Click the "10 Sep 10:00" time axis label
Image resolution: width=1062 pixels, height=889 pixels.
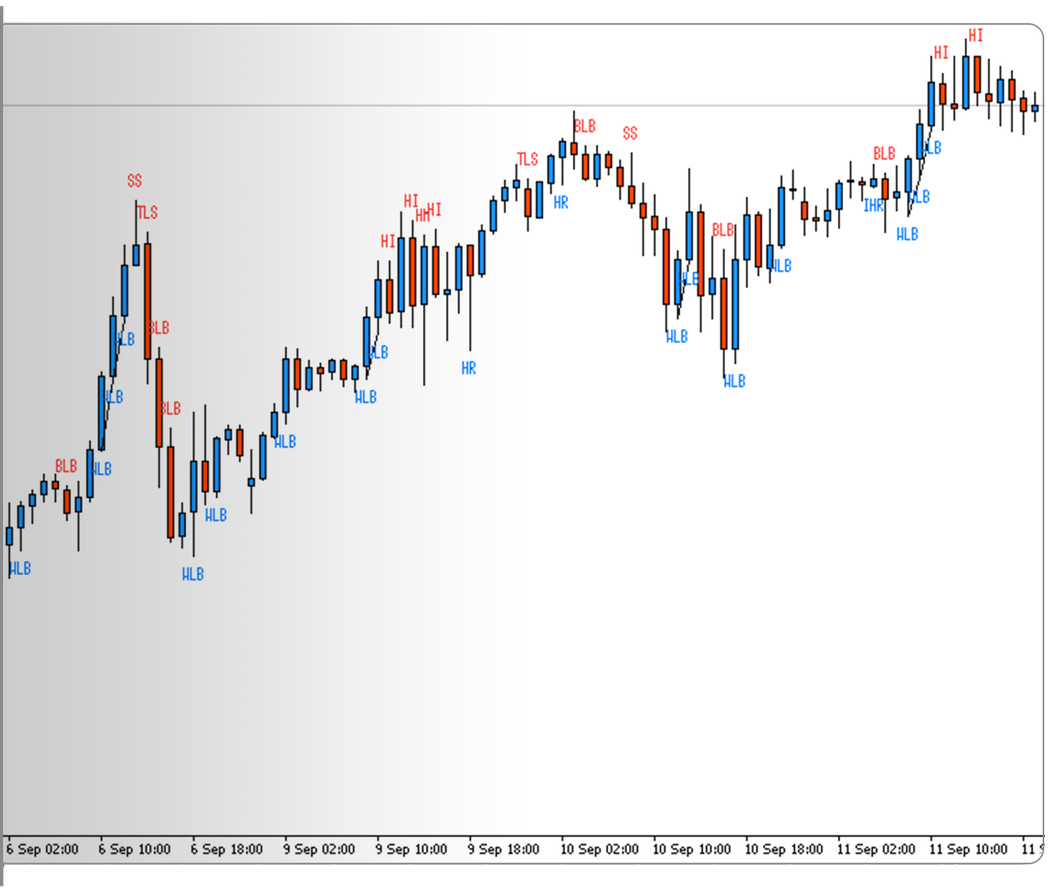[692, 849]
